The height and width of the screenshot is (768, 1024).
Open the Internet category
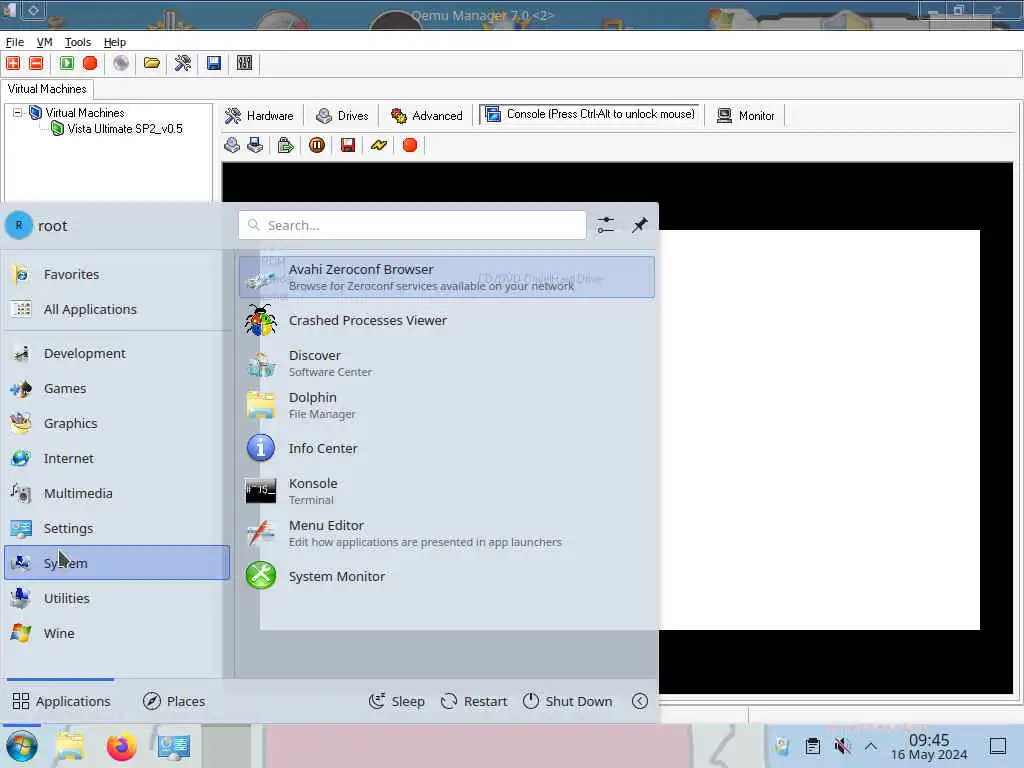click(117, 458)
